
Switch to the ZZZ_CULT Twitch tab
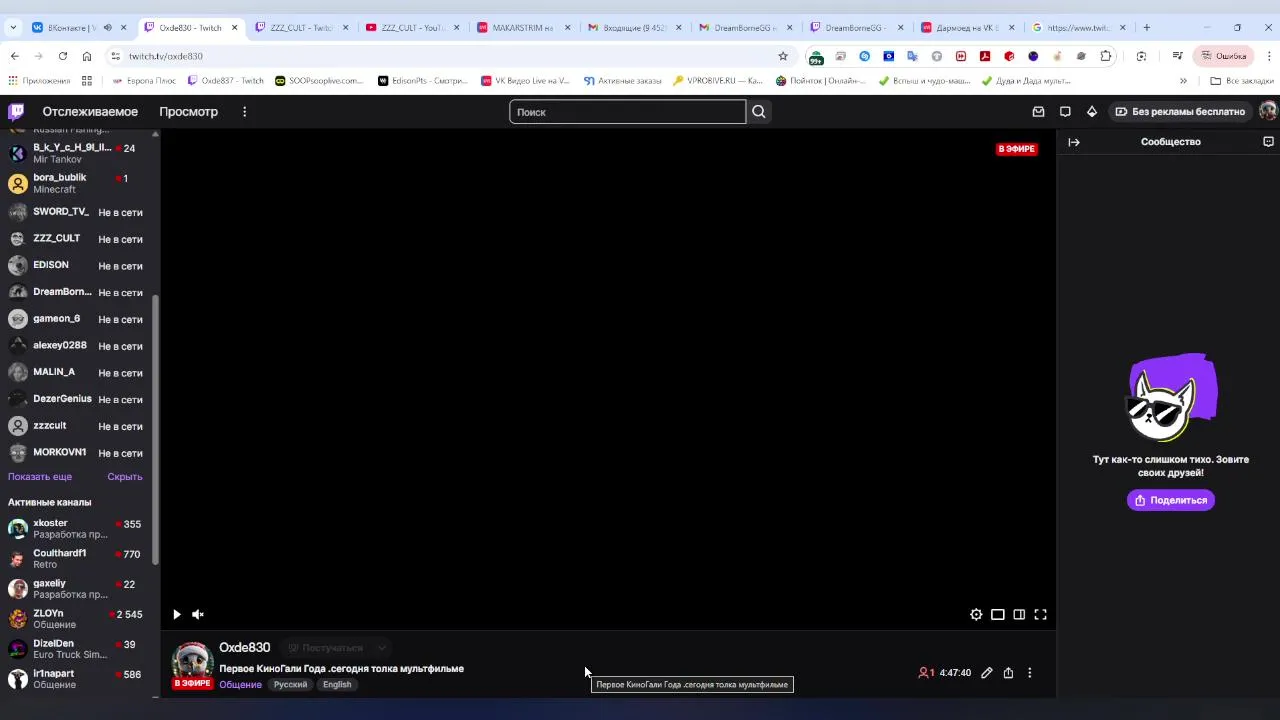(301, 27)
